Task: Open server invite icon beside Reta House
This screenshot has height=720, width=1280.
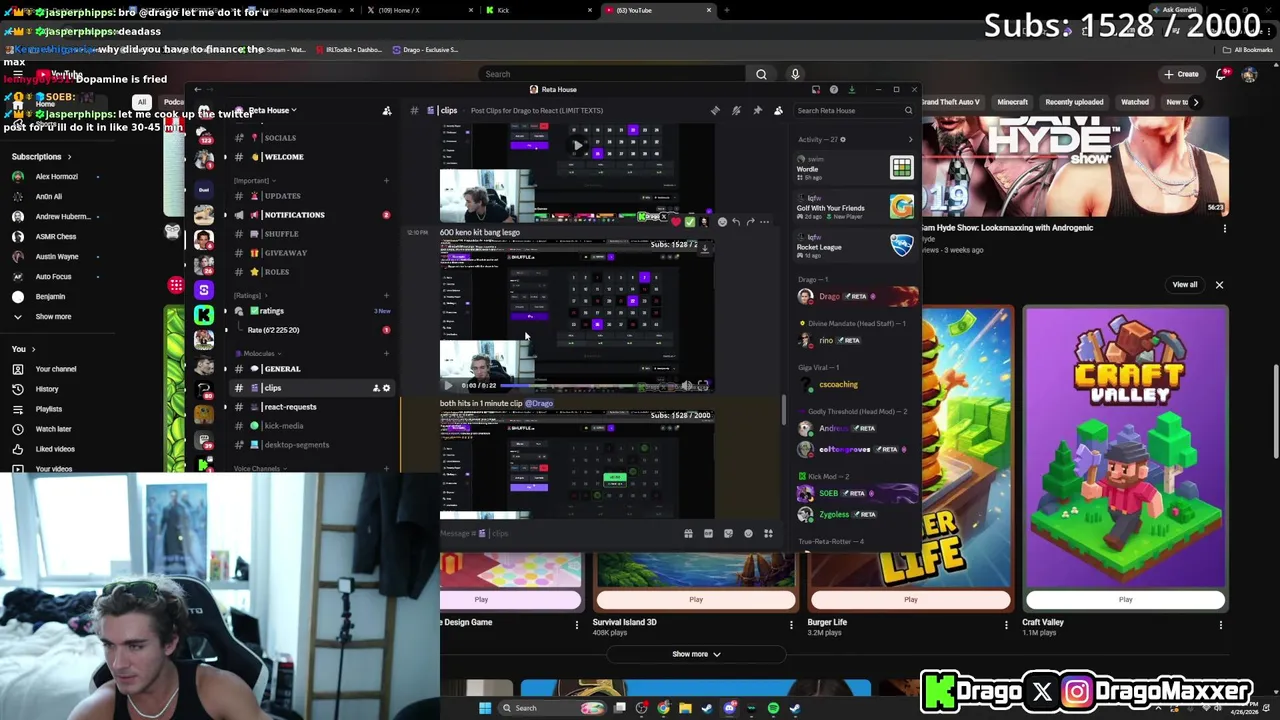Action: [x=387, y=111]
